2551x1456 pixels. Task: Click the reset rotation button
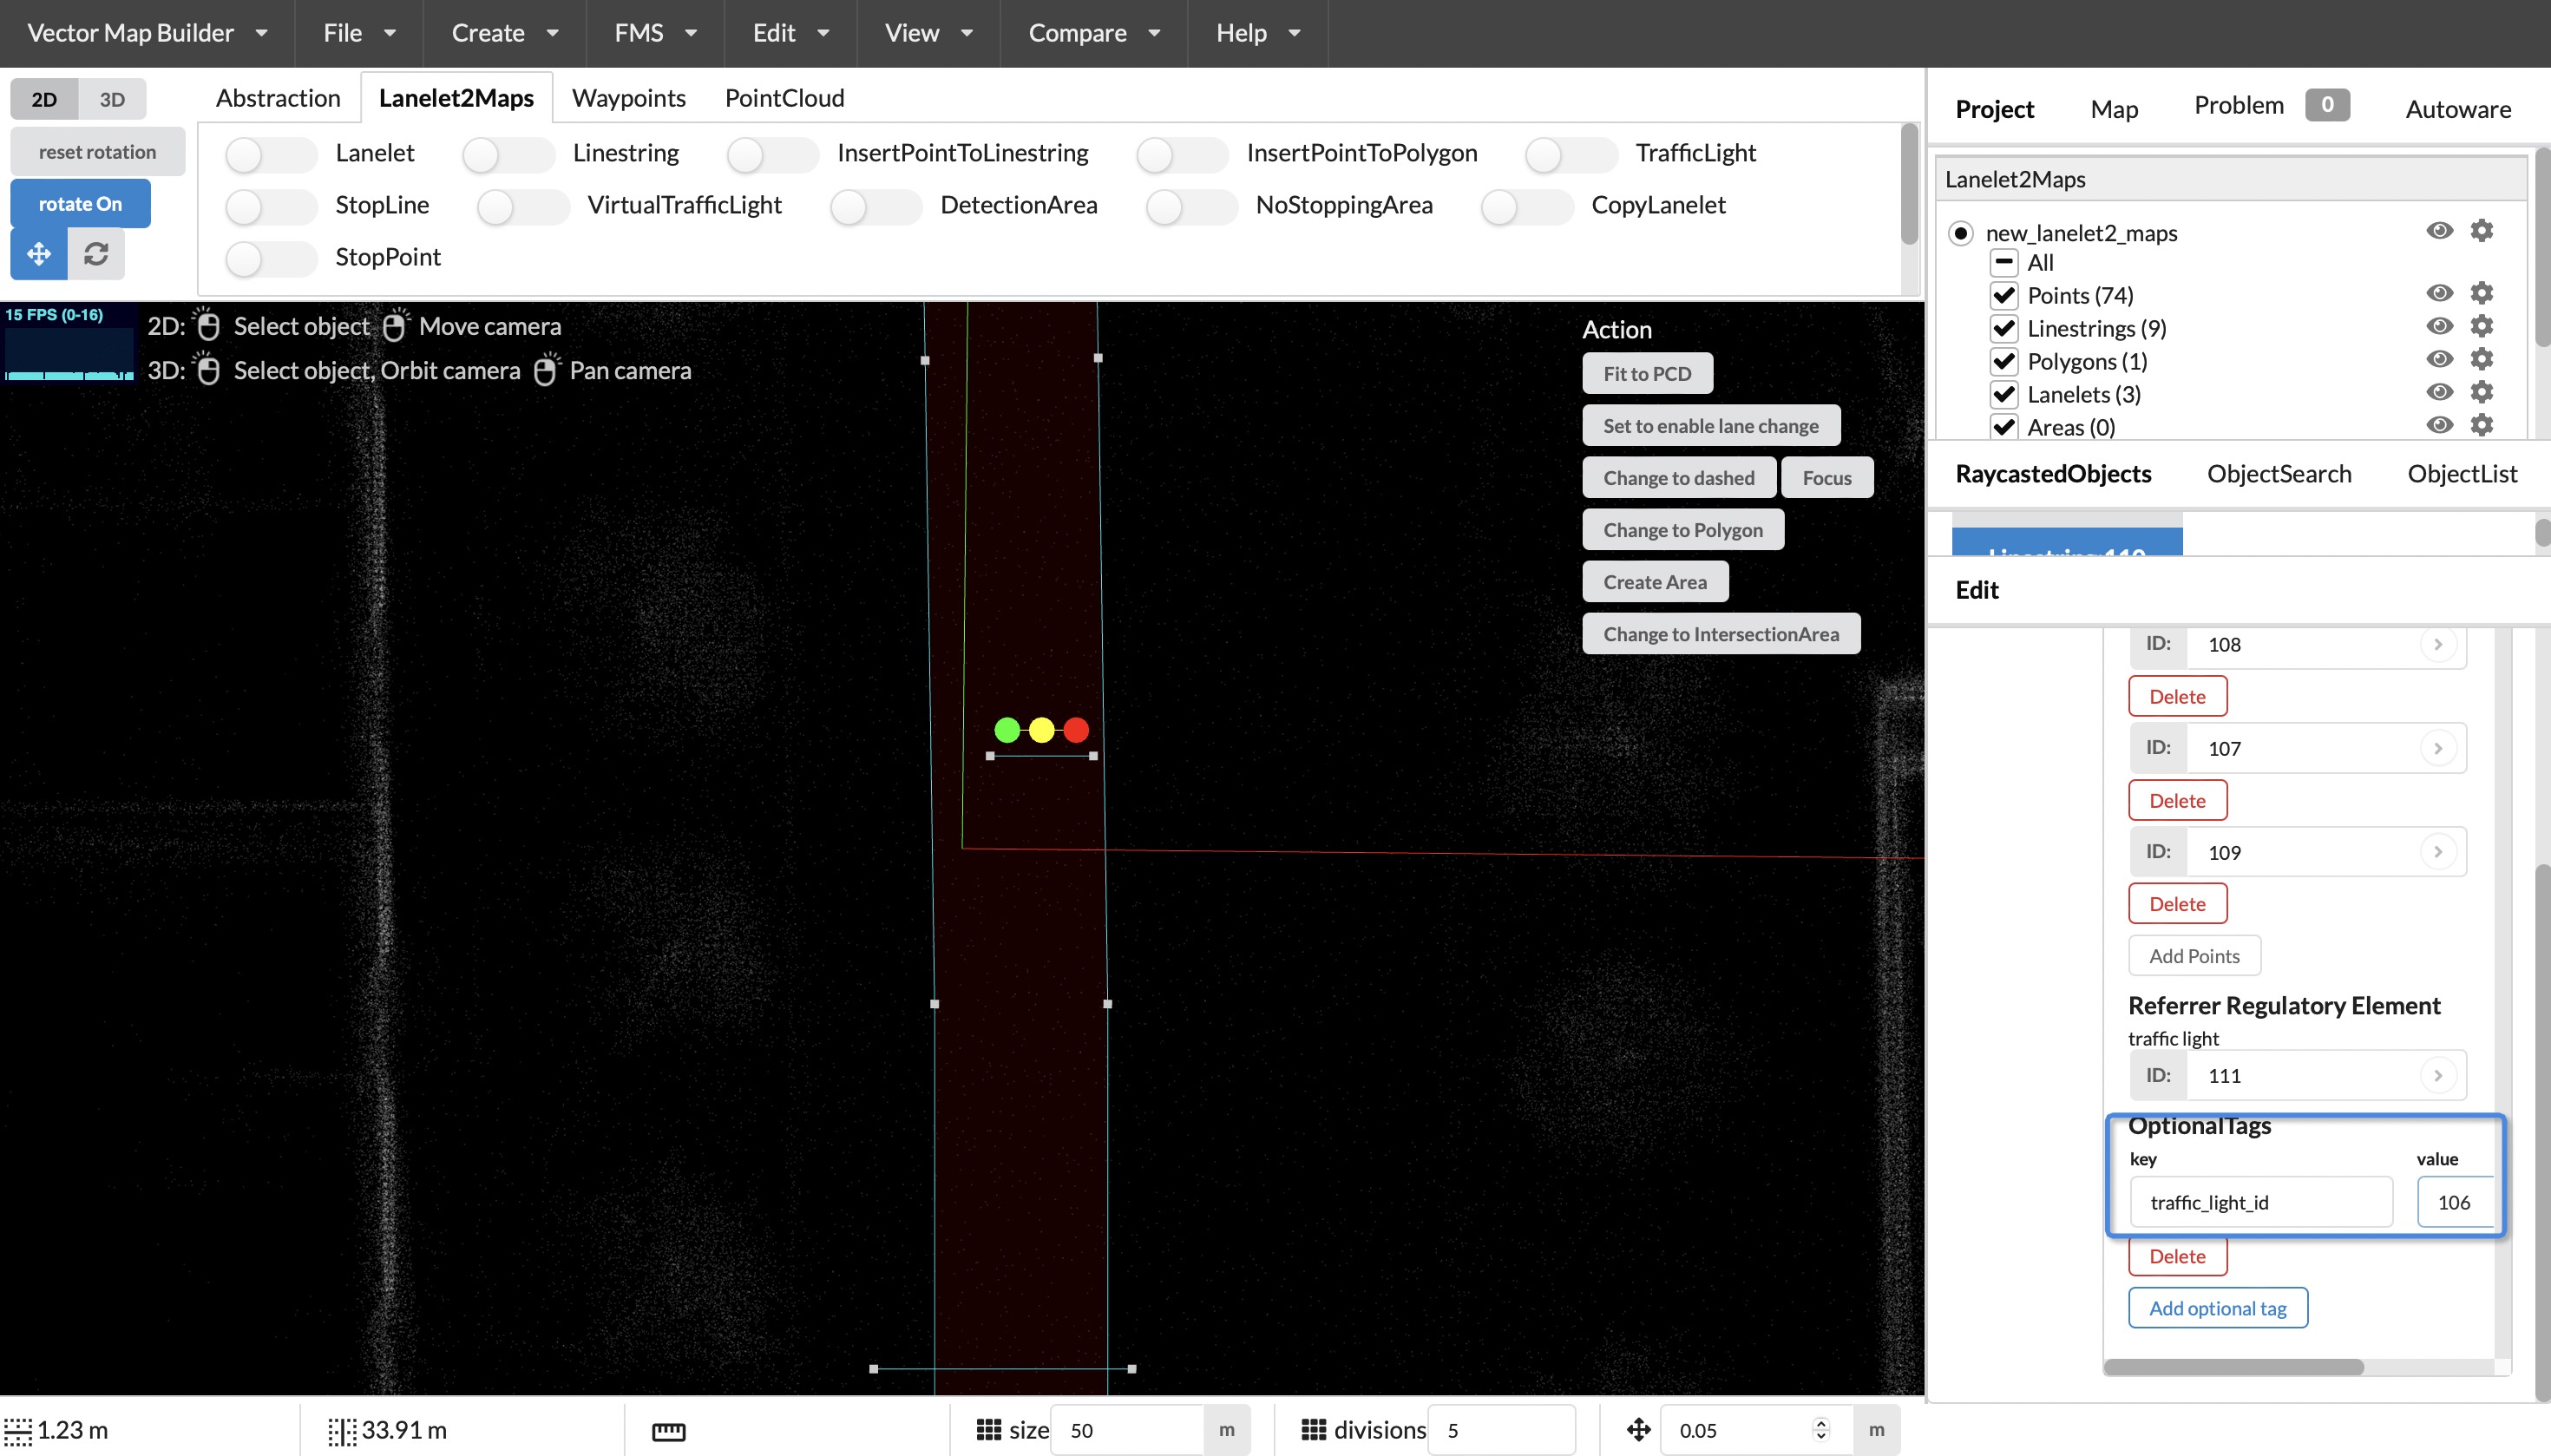[x=98, y=152]
